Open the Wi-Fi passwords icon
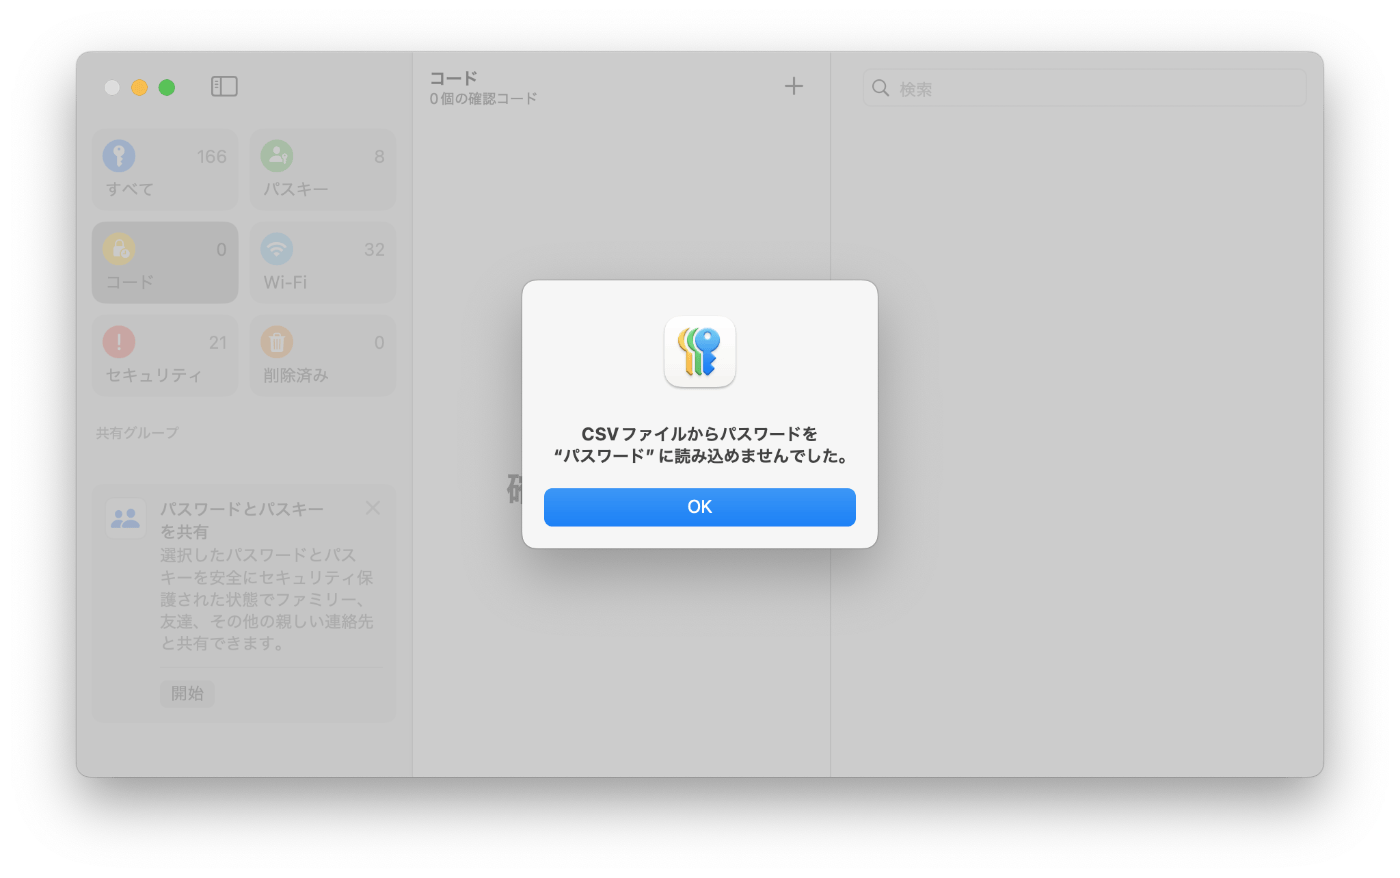This screenshot has height=878, width=1400. coord(276,249)
